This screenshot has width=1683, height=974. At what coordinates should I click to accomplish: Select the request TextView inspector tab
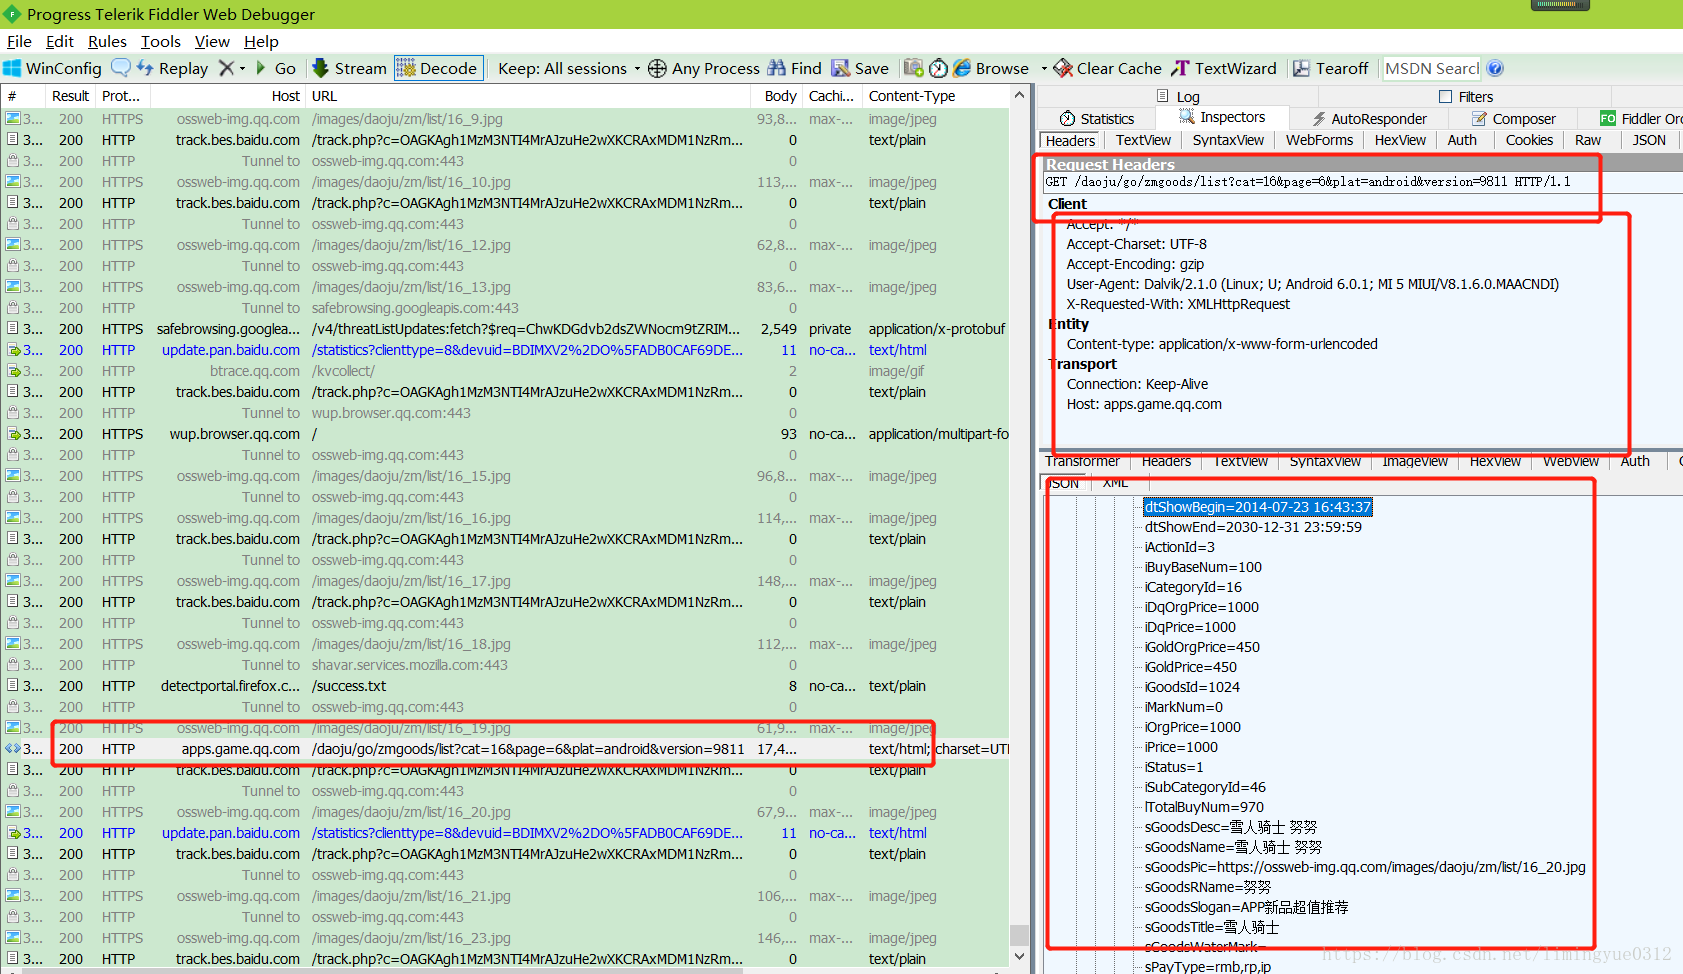(1143, 140)
